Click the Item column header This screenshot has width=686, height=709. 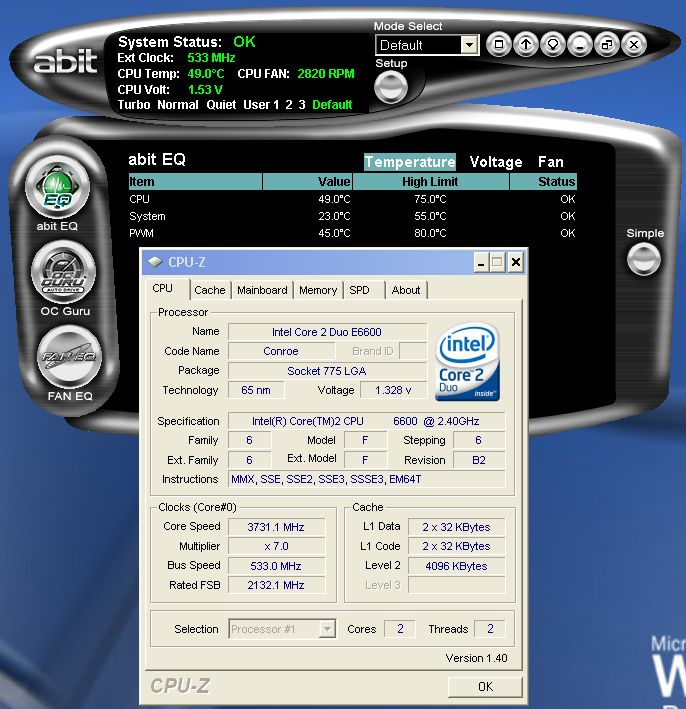pyautogui.click(x=195, y=181)
